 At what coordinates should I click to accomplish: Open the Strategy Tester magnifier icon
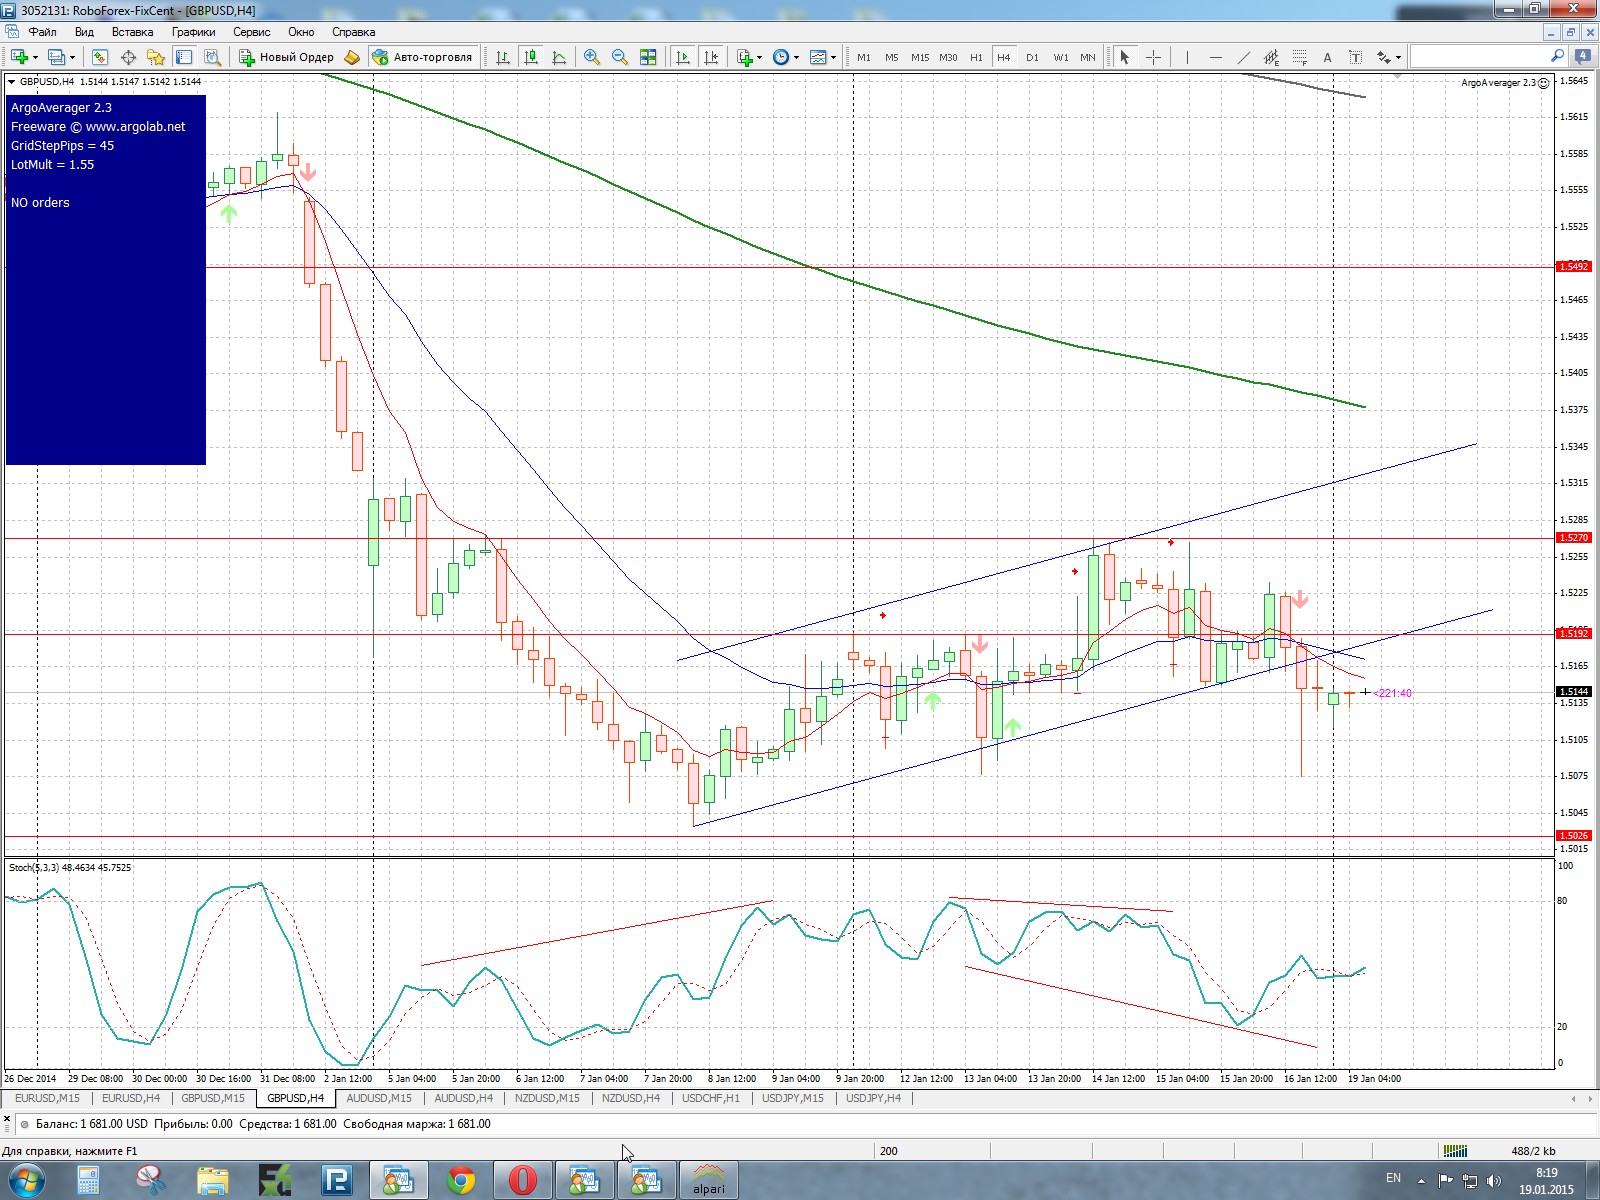pyautogui.click(x=212, y=57)
